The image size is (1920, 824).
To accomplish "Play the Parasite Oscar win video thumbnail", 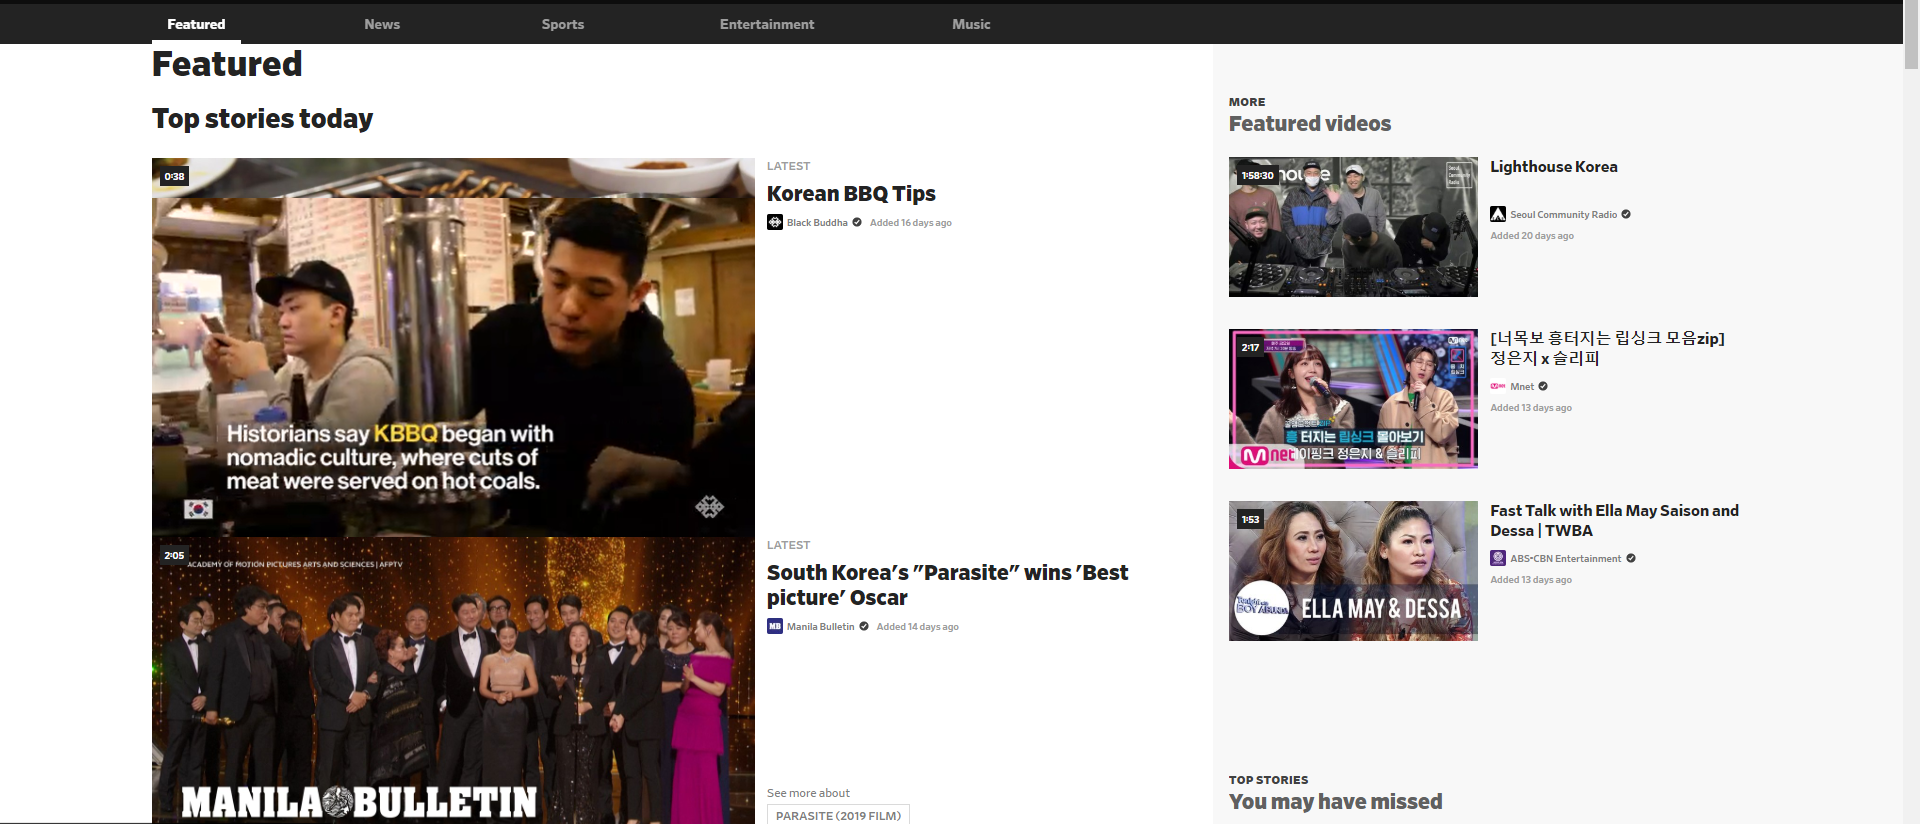I will [453, 680].
